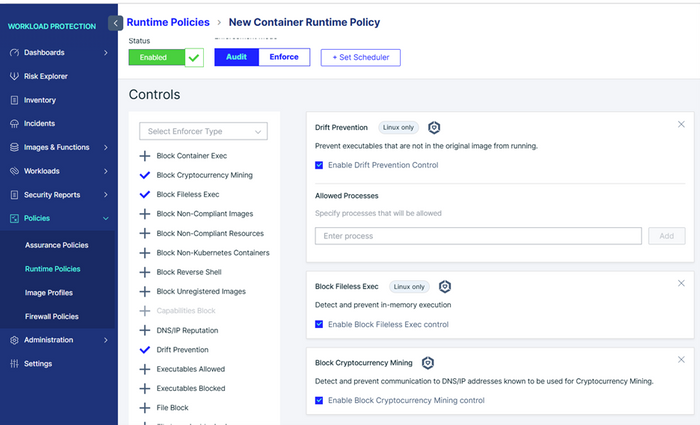Click the Workloads icon in sidebar
Viewport: 700px width, 425px height.
[x=14, y=171]
